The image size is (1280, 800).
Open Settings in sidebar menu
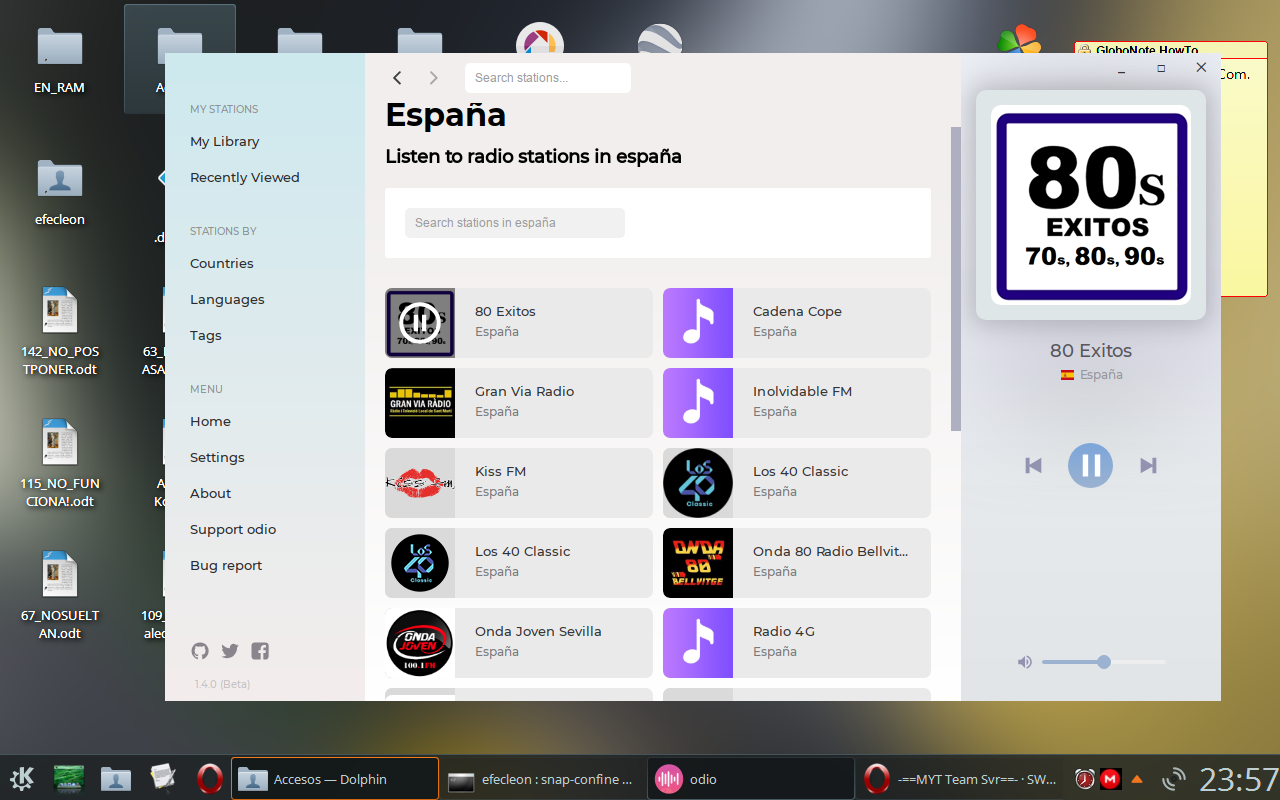(x=217, y=458)
